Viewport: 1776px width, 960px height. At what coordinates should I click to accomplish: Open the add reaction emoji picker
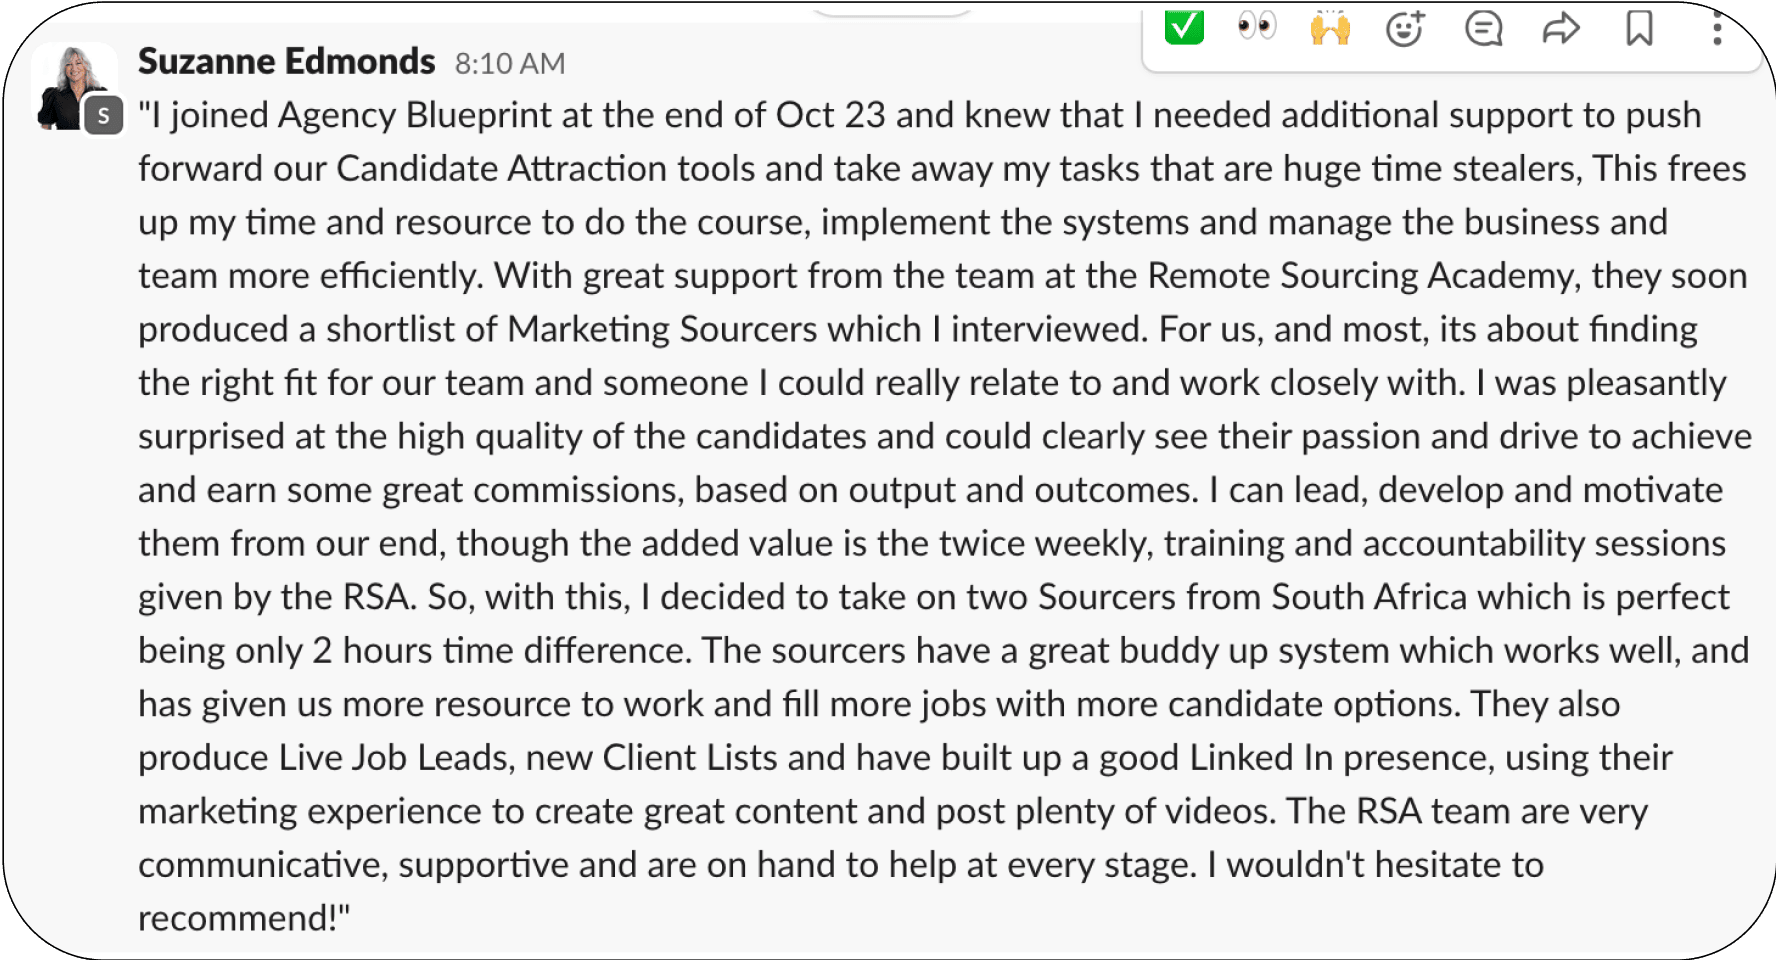coord(1405,28)
